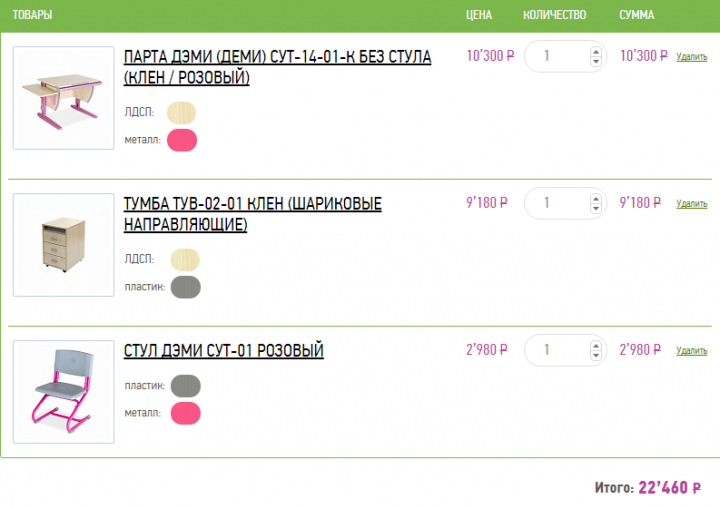Click the drawer cabinet thumbnail image

(63, 245)
